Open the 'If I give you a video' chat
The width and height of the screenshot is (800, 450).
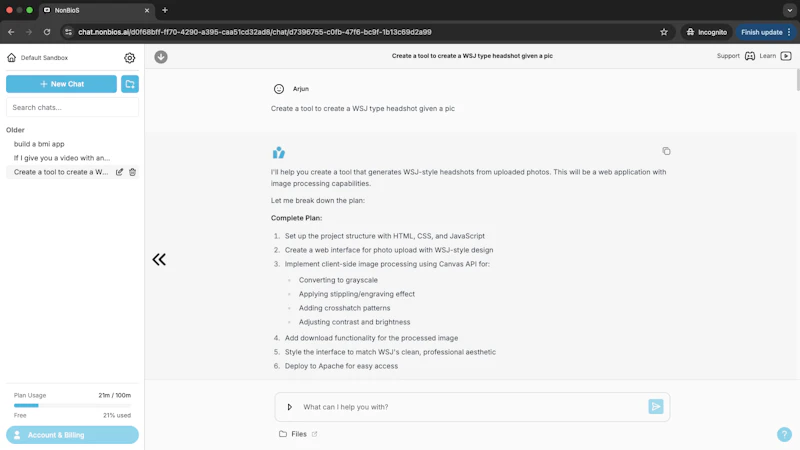[x=62, y=158]
